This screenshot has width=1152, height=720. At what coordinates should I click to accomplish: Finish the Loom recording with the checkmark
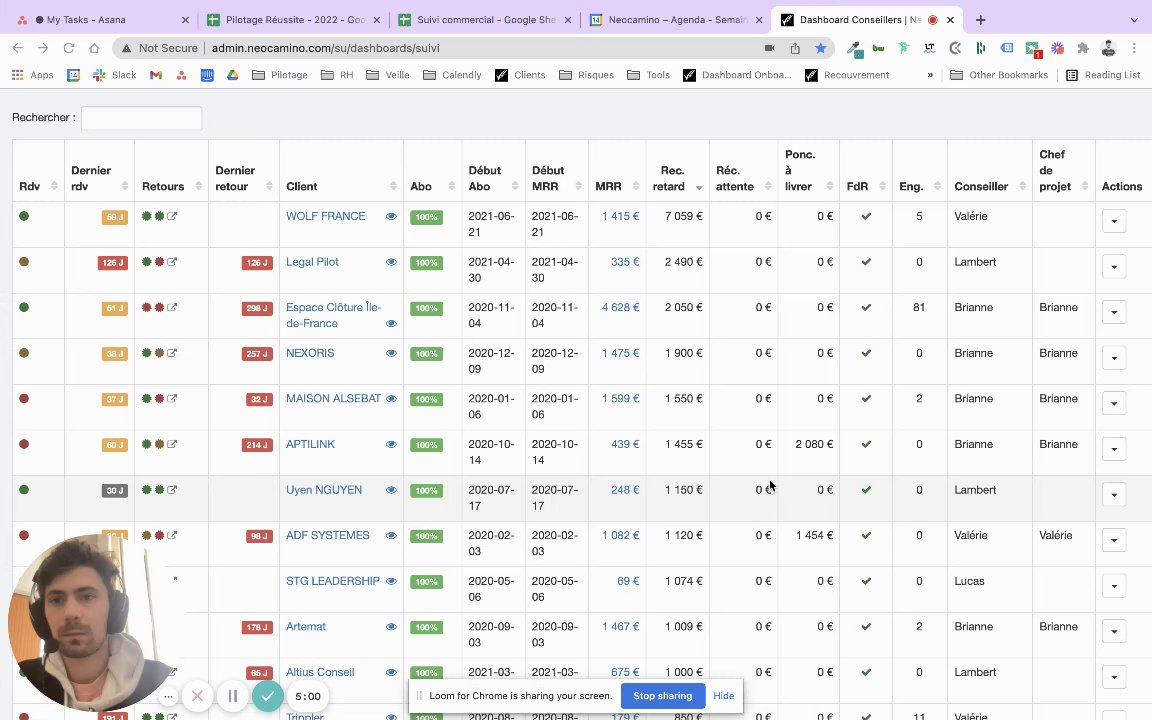tap(267, 696)
